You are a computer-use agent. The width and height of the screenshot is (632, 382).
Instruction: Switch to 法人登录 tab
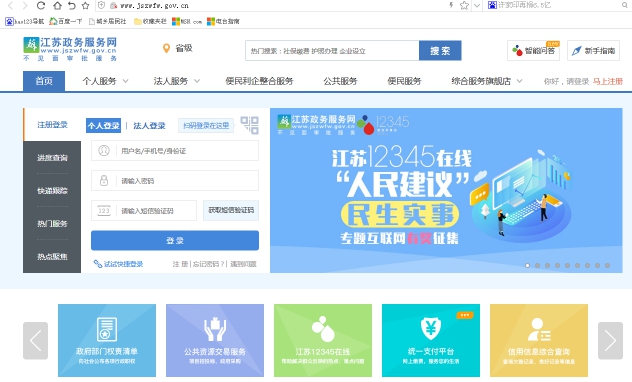tap(149, 125)
